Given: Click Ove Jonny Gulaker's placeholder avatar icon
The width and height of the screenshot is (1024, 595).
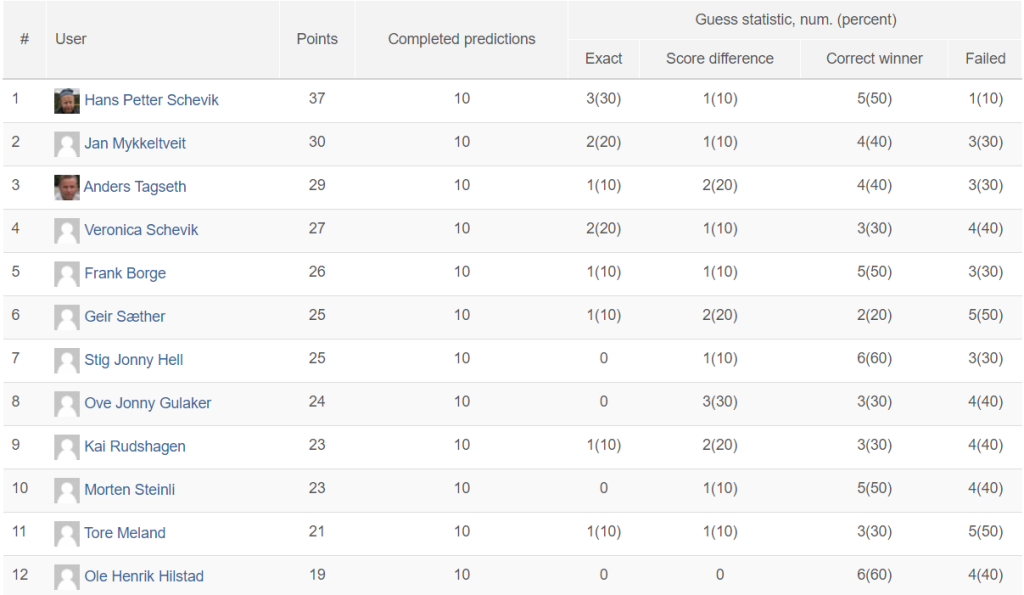Looking at the screenshot, I should tap(67, 404).
